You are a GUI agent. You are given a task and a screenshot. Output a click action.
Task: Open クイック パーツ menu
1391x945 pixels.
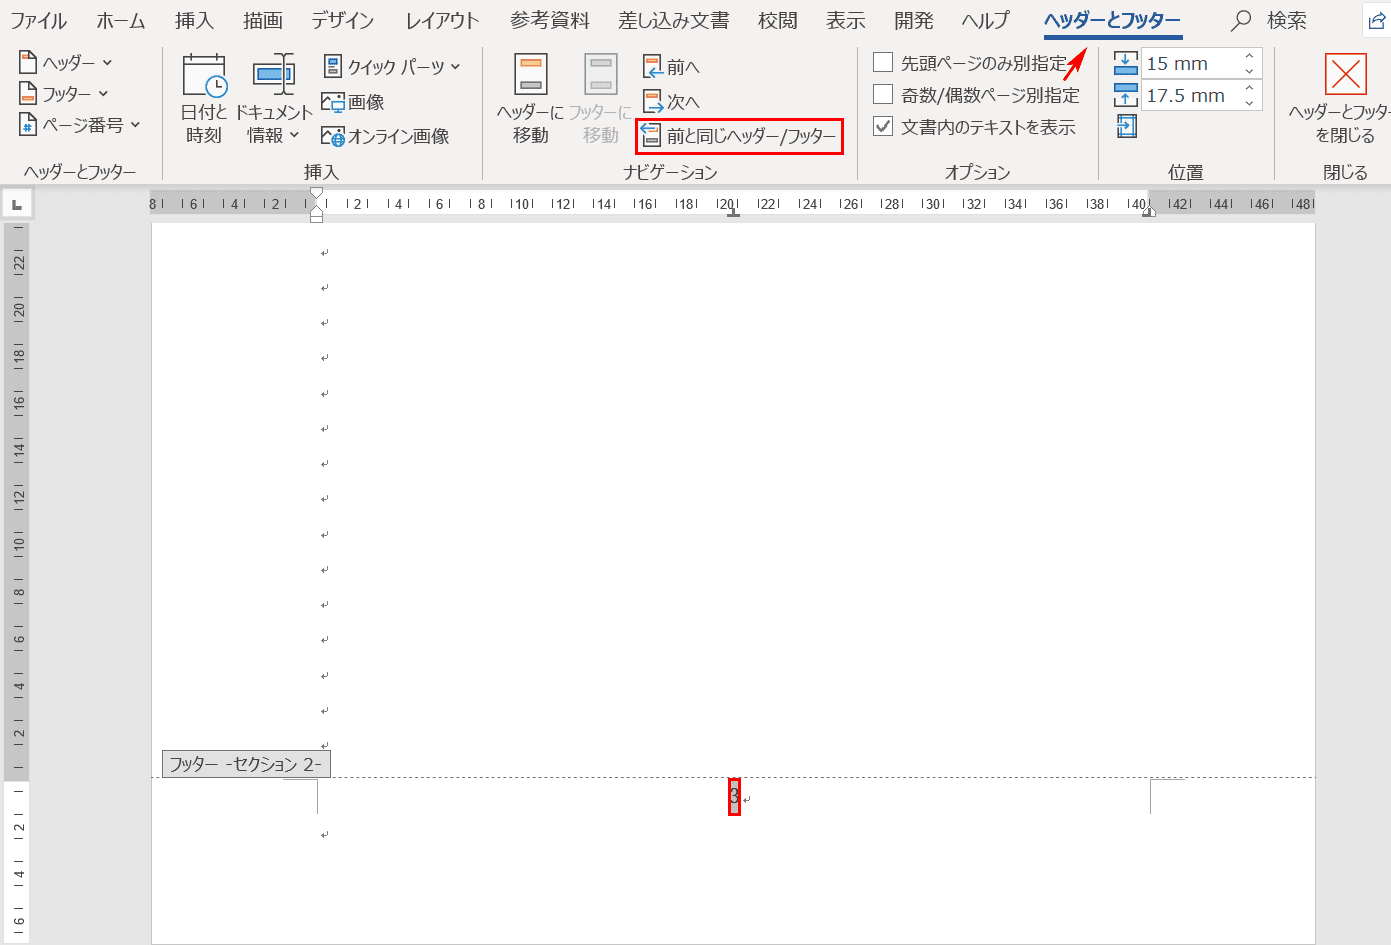(392, 67)
